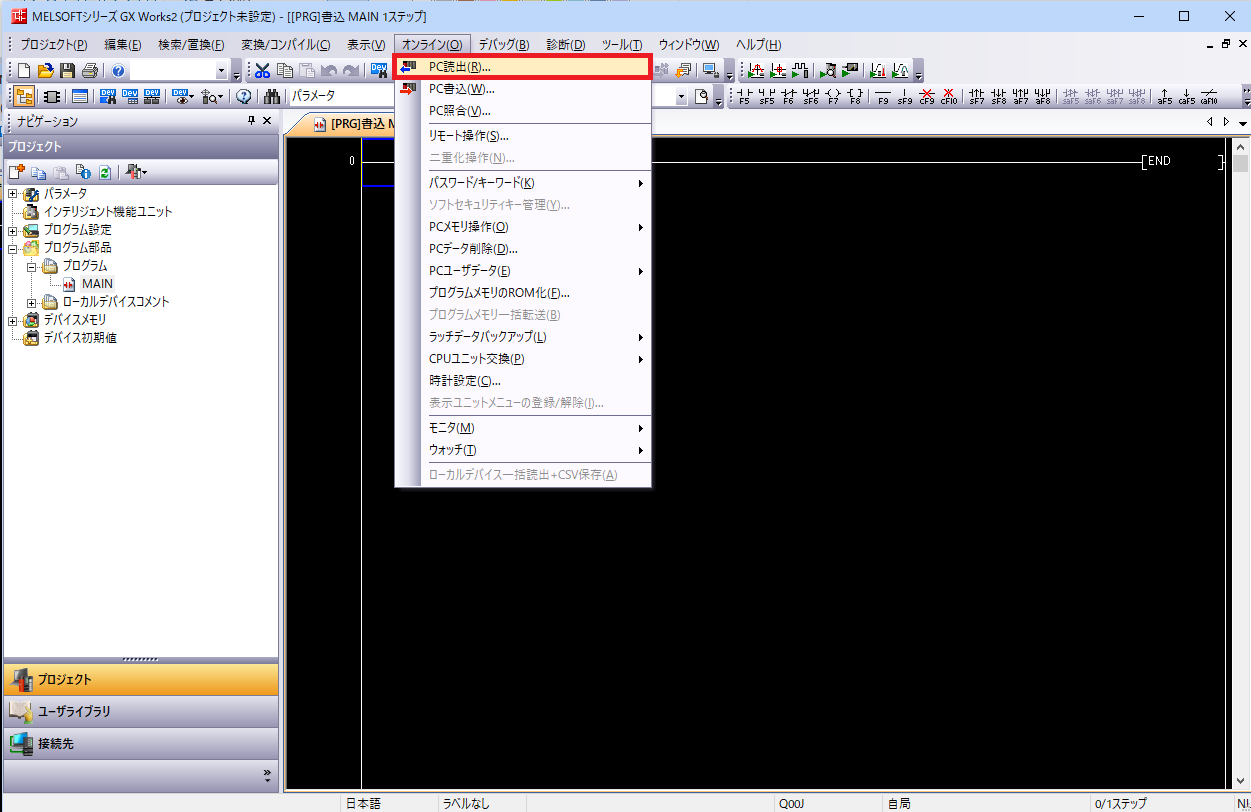
Task: Switch to the プロジェクト navigation pane button
Action: point(140,680)
